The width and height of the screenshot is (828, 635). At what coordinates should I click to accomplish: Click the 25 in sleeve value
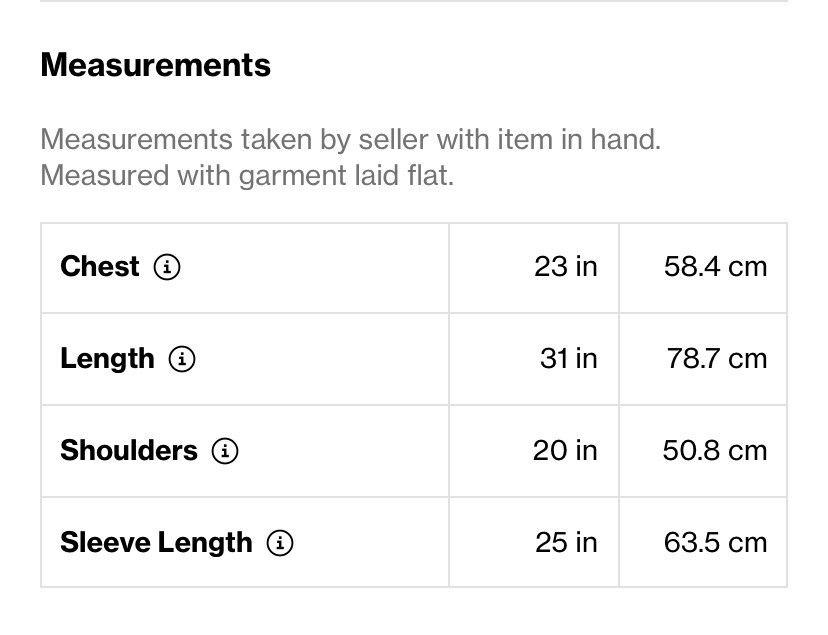tap(566, 543)
